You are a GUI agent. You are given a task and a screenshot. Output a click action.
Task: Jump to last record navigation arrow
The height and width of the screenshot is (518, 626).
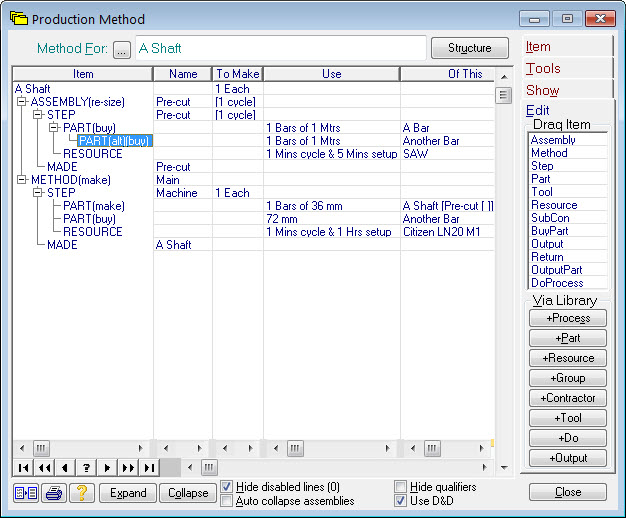[148, 468]
